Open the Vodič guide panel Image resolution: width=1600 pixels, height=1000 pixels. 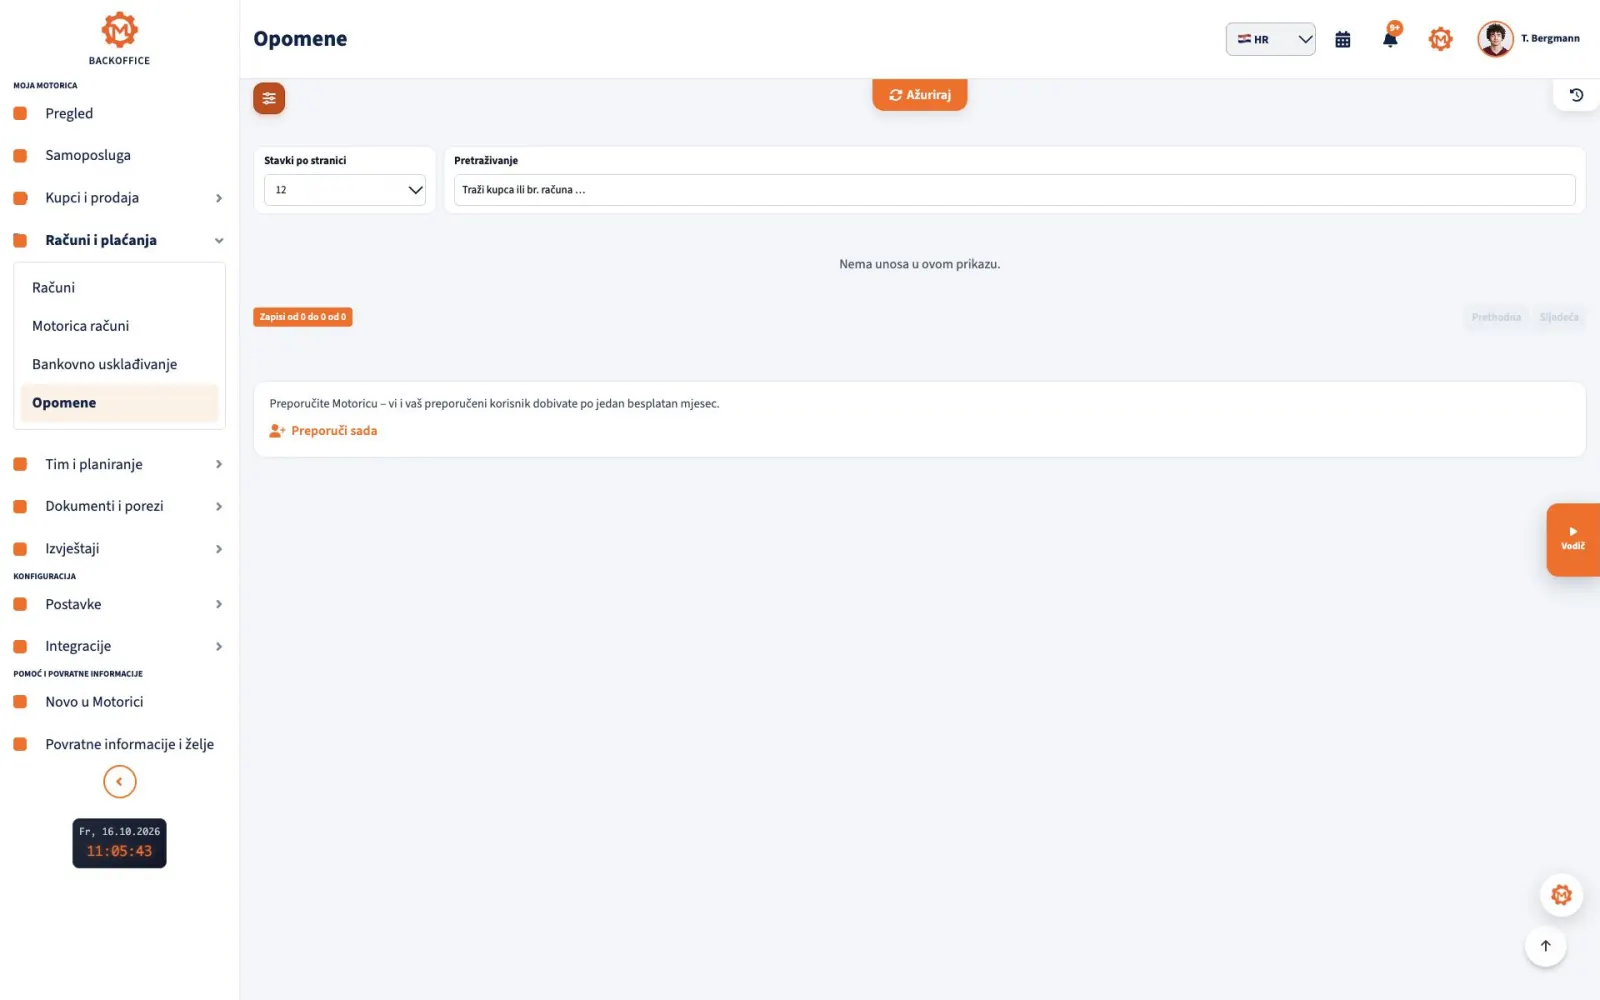point(1573,539)
